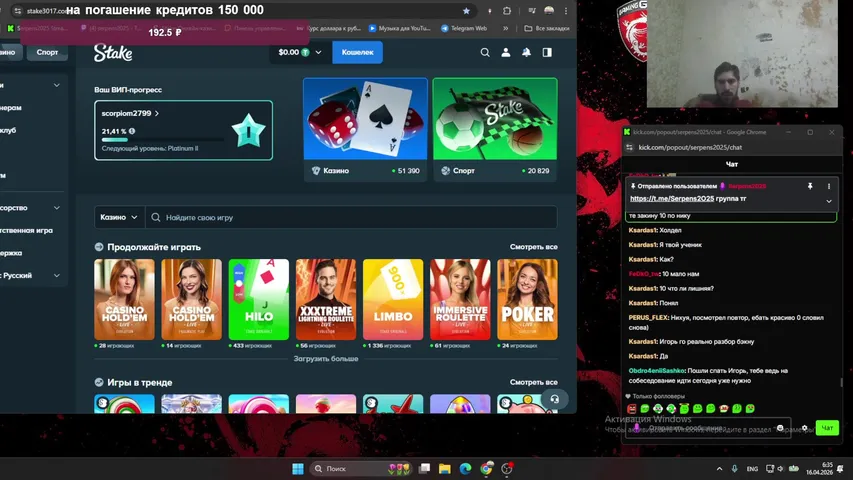Expand the Русский language selector in sidebar
The width and height of the screenshot is (853, 480).
(57, 275)
